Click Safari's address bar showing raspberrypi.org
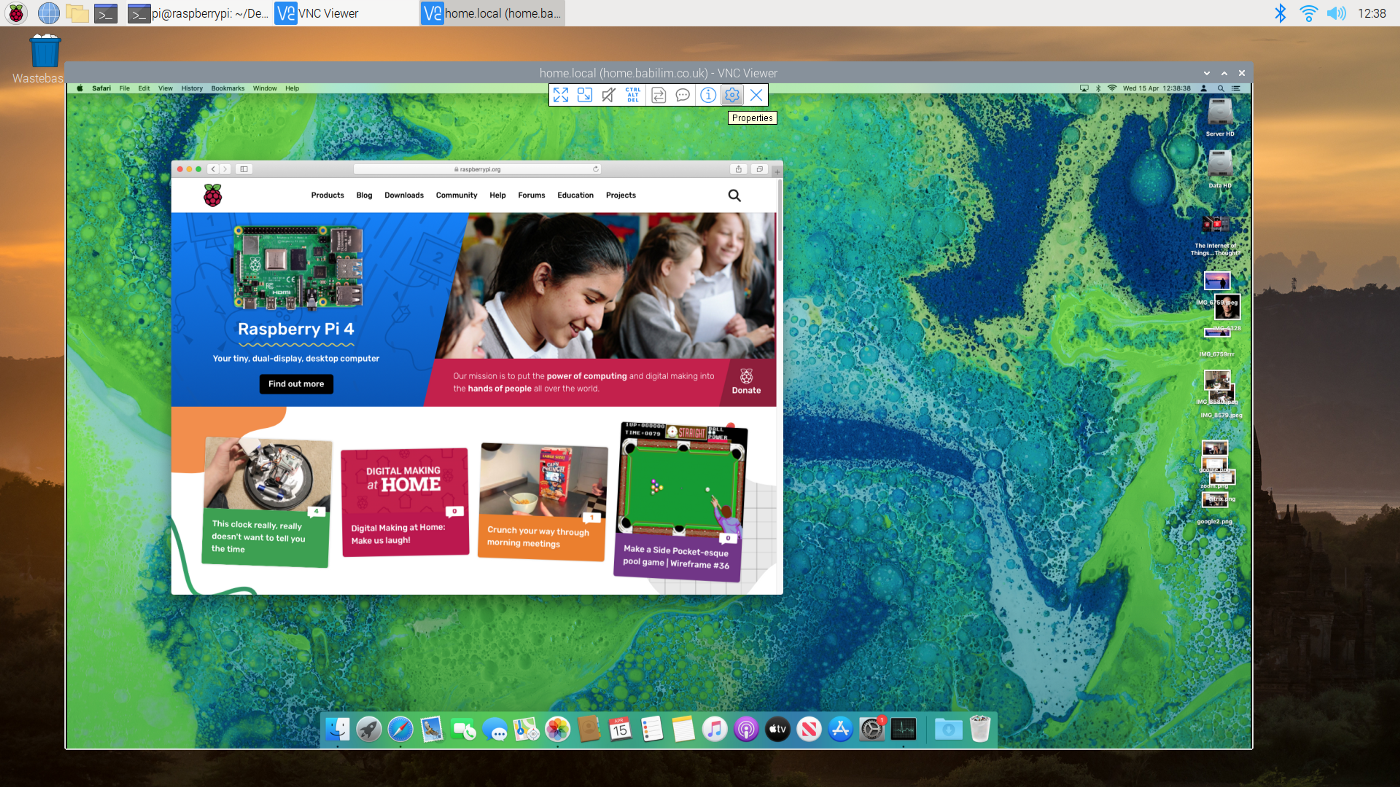 tap(476, 168)
